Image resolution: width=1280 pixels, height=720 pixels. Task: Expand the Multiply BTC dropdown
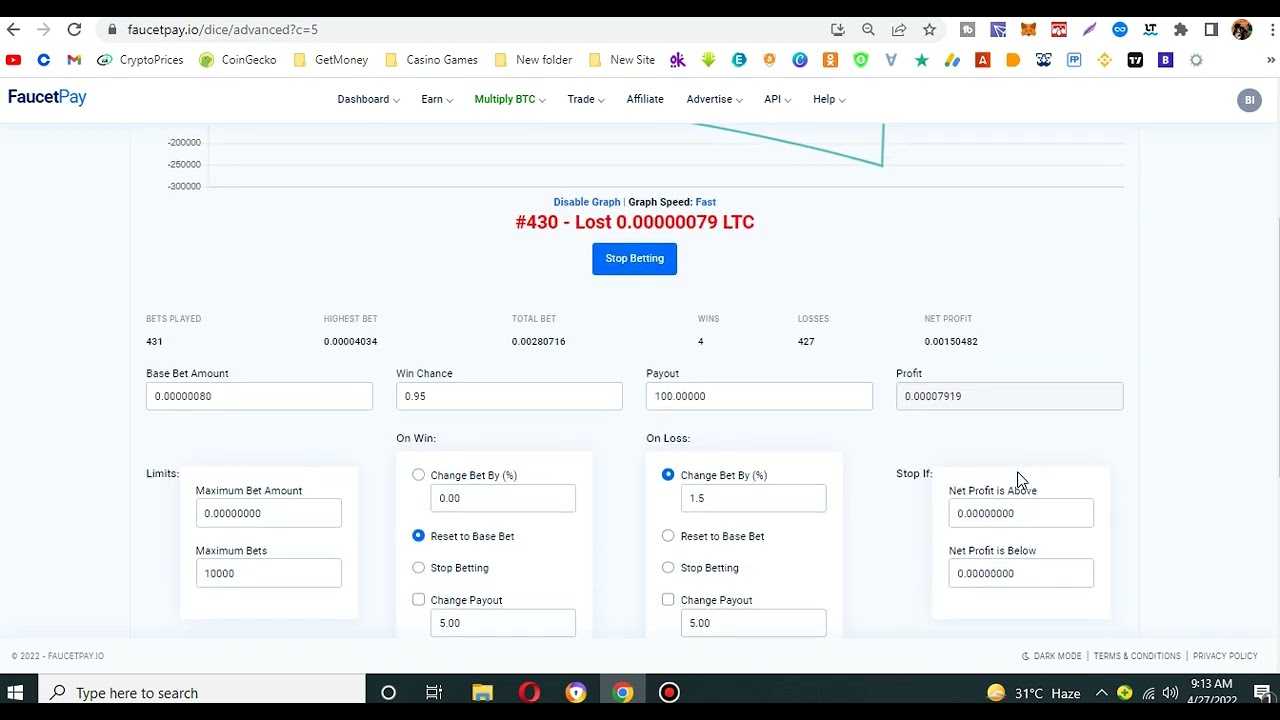pos(510,99)
